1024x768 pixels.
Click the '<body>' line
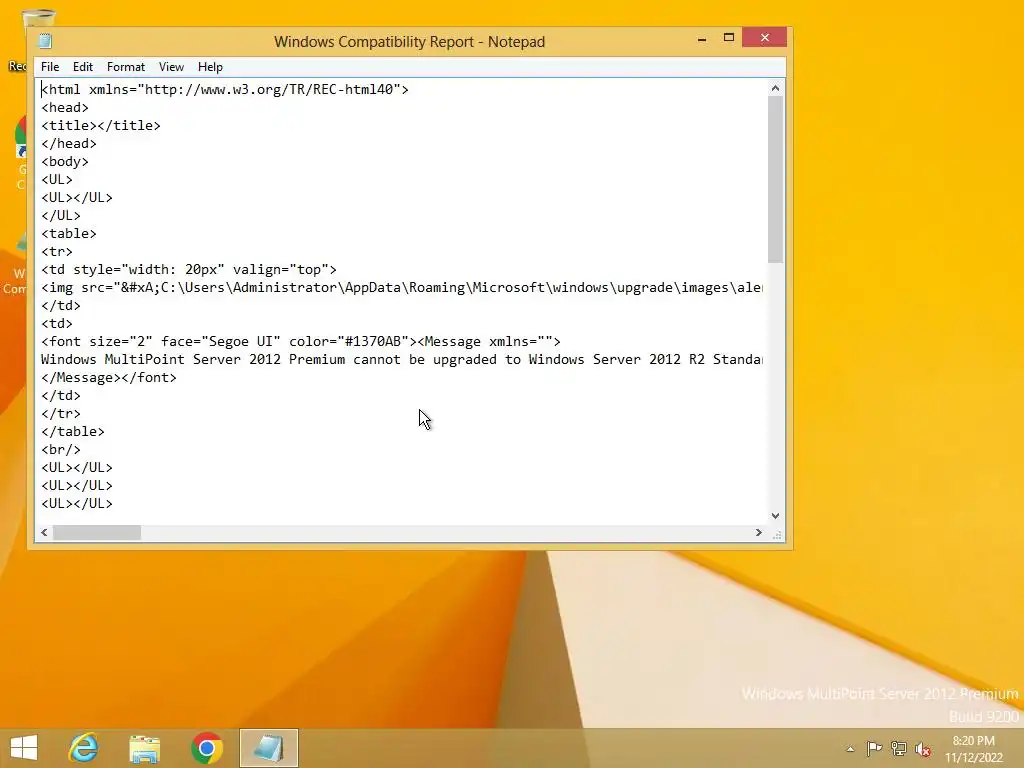[65, 161]
